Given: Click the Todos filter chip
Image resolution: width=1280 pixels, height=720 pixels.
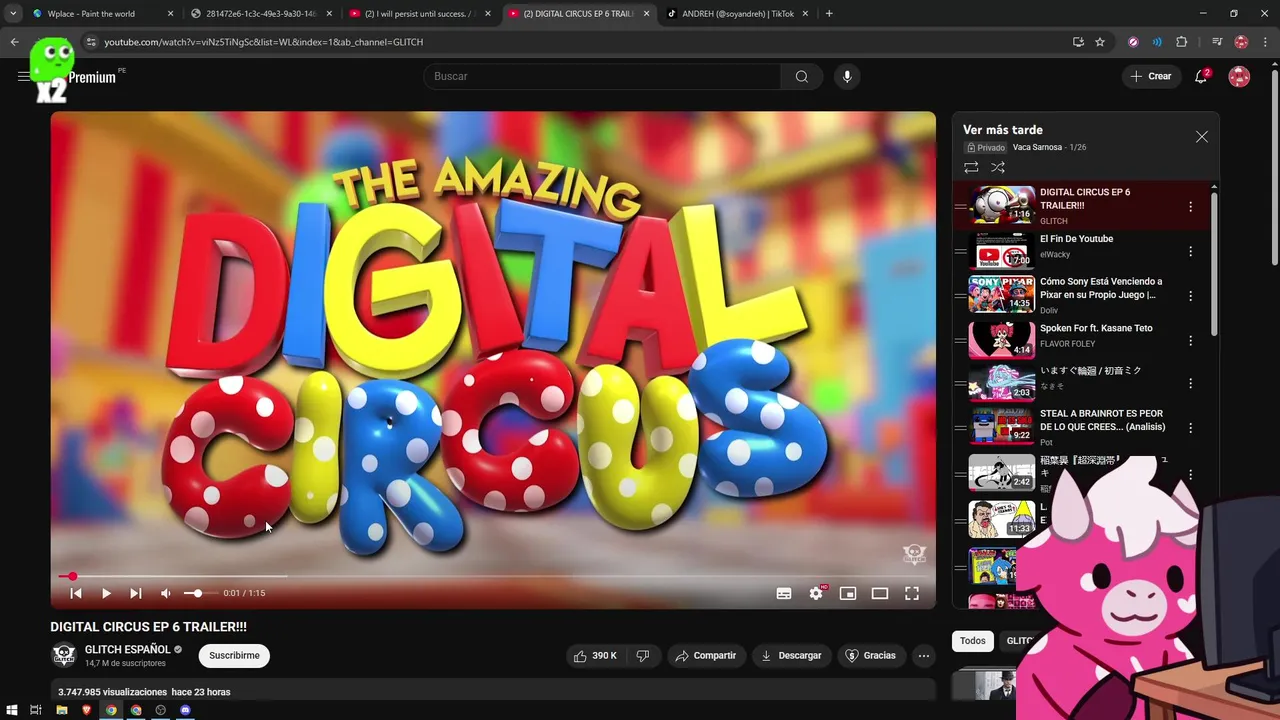Looking at the screenshot, I should point(972,641).
